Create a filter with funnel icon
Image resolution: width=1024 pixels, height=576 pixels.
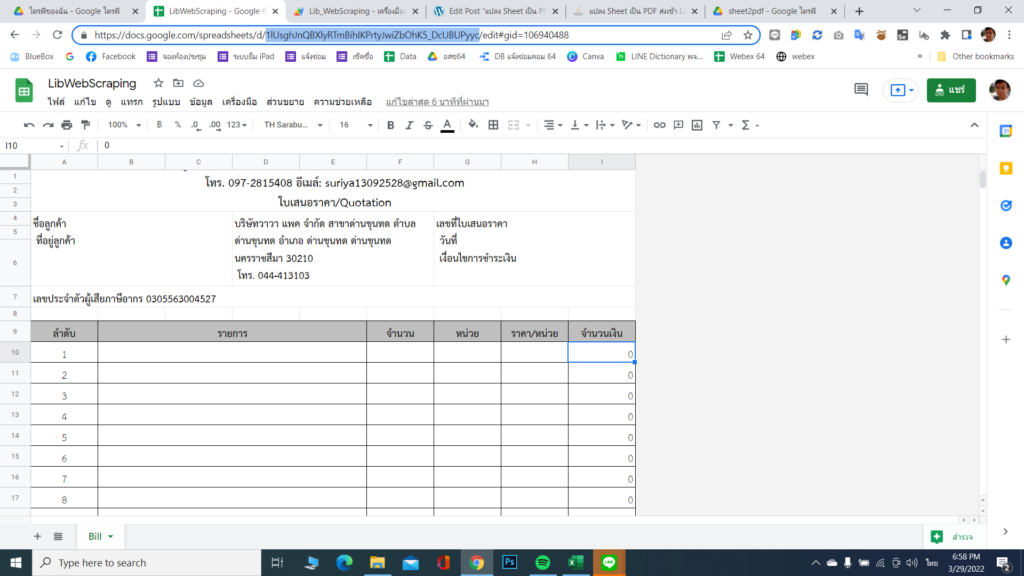point(716,125)
